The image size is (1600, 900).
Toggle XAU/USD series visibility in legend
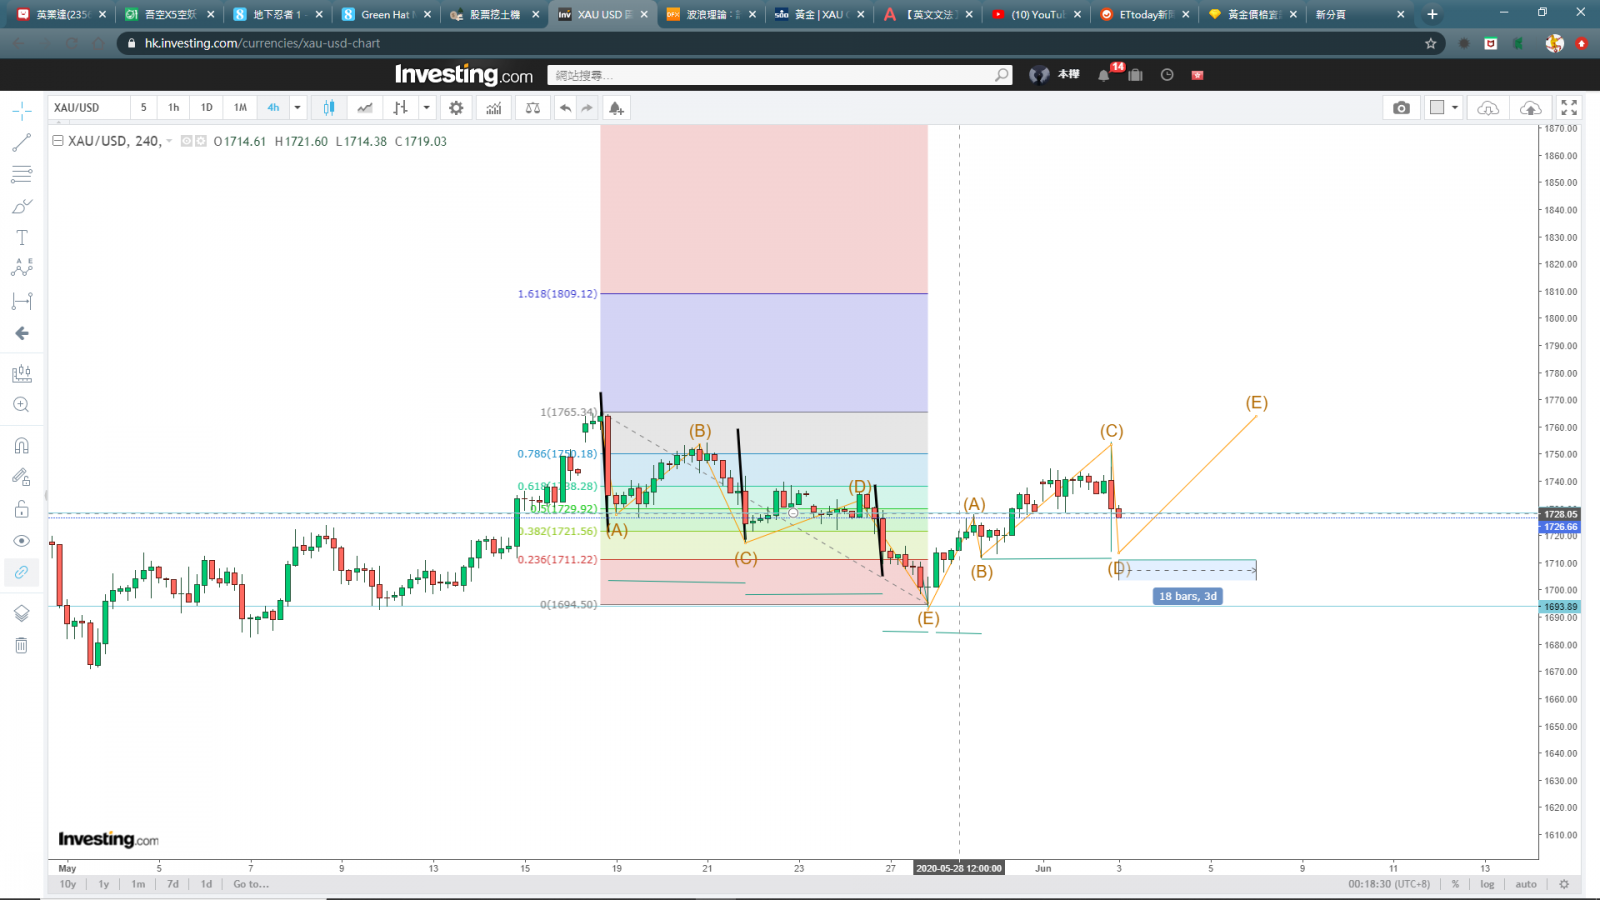pyautogui.click(x=186, y=141)
